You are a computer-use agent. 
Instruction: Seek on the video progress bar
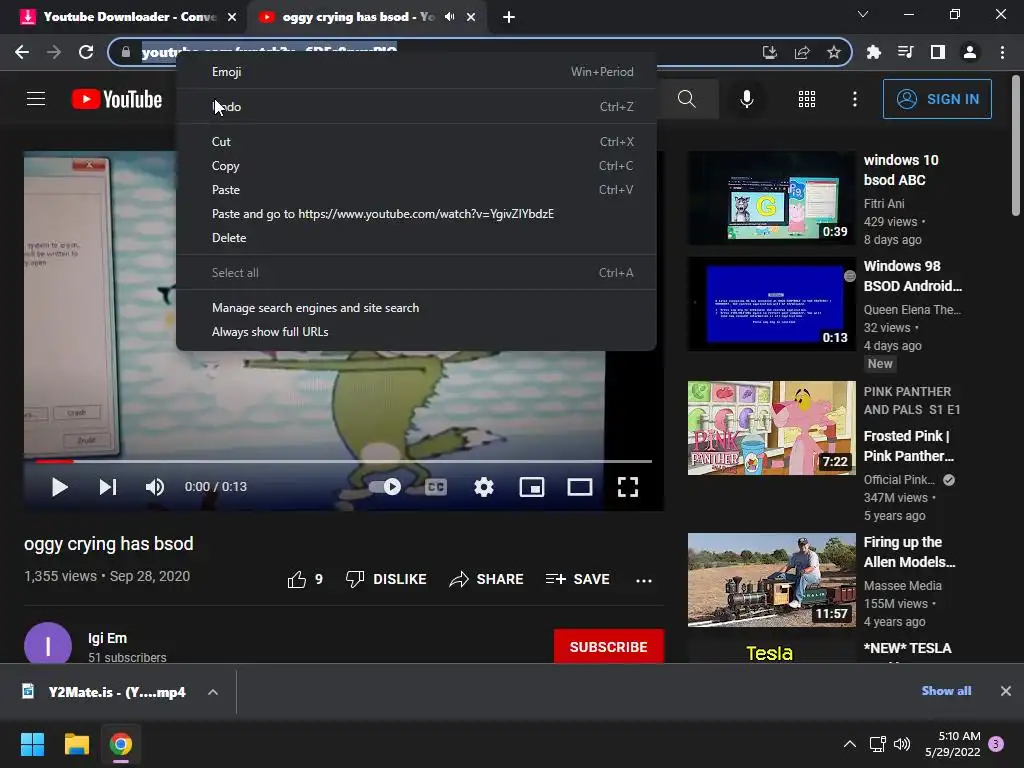[x=344, y=461]
